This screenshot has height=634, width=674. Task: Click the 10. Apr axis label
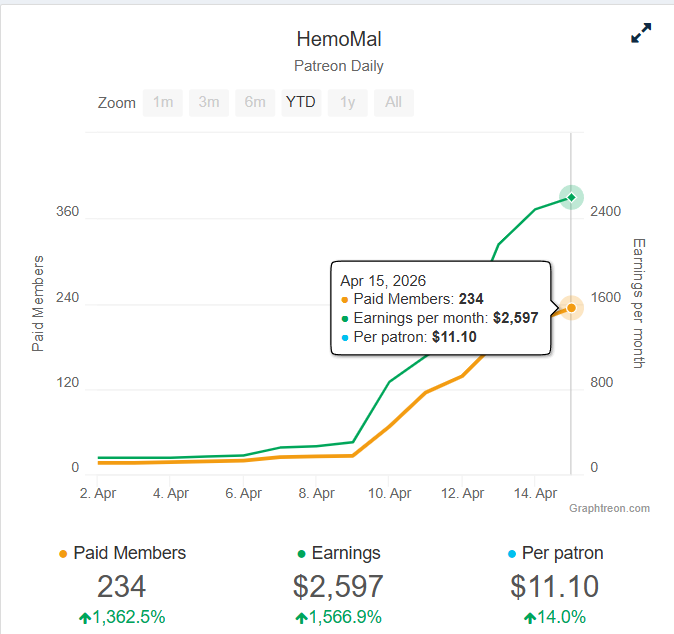[389, 493]
